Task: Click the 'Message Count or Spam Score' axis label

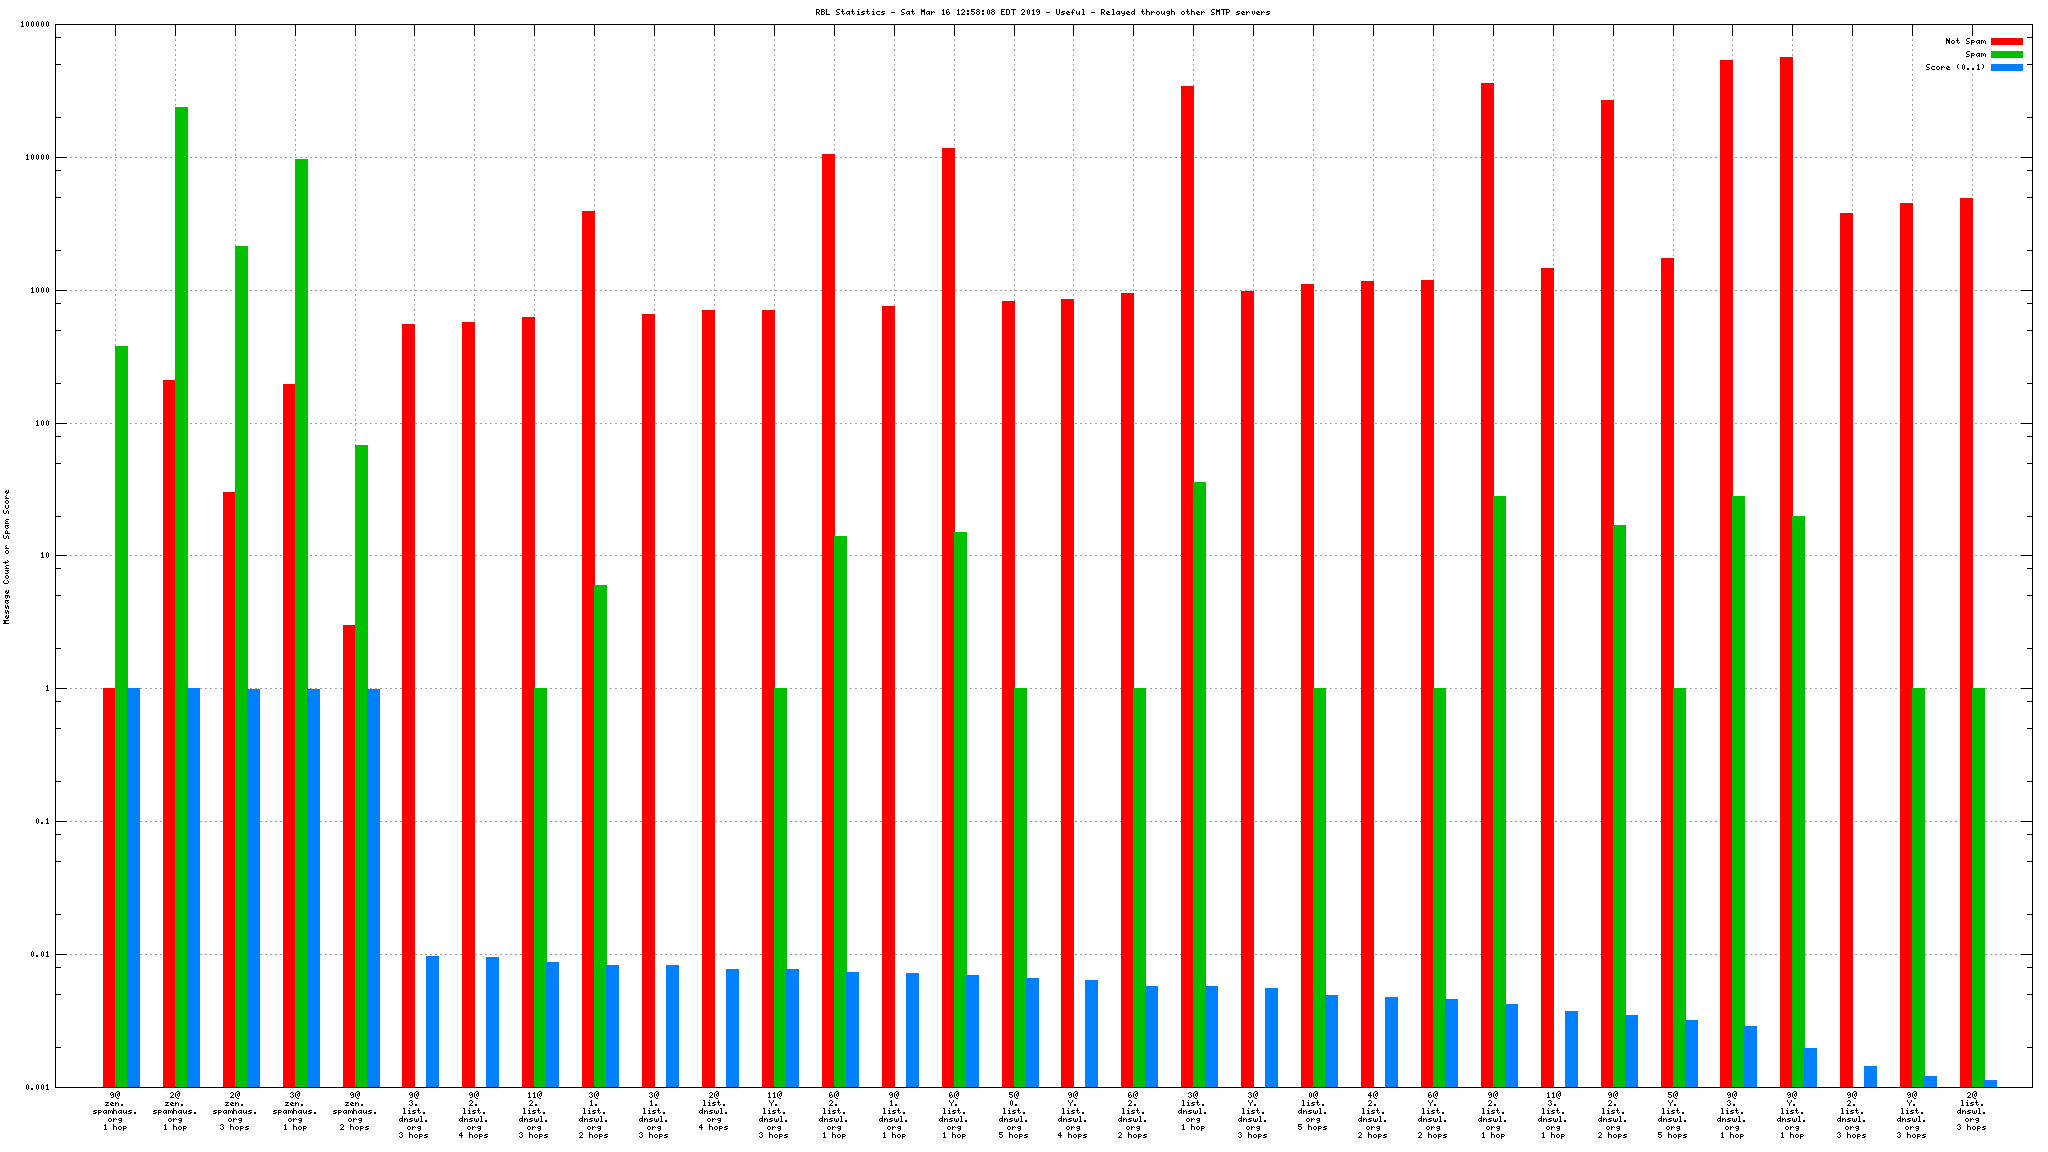Action: point(7,556)
